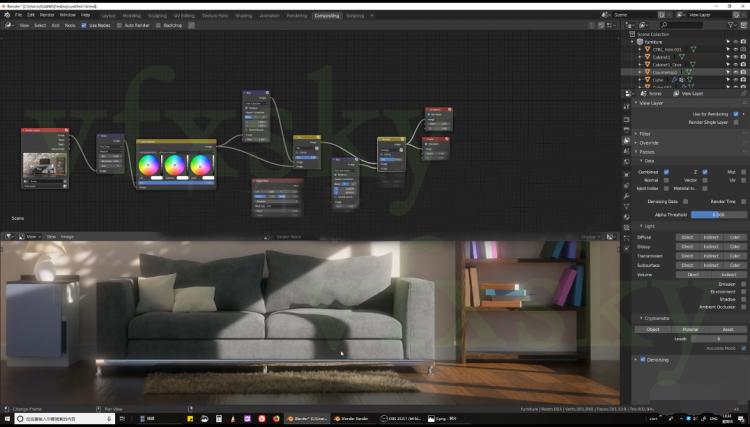The width and height of the screenshot is (750, 427).
Task: Select the Cabinet1 object in outliner
Action: (x=662, y=57)
